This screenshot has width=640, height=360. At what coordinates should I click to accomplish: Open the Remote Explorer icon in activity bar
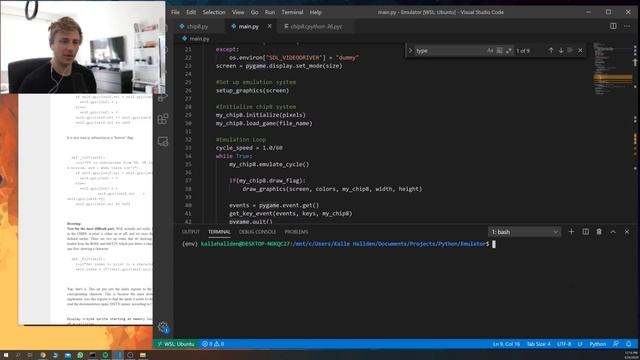tap(163, 141)
